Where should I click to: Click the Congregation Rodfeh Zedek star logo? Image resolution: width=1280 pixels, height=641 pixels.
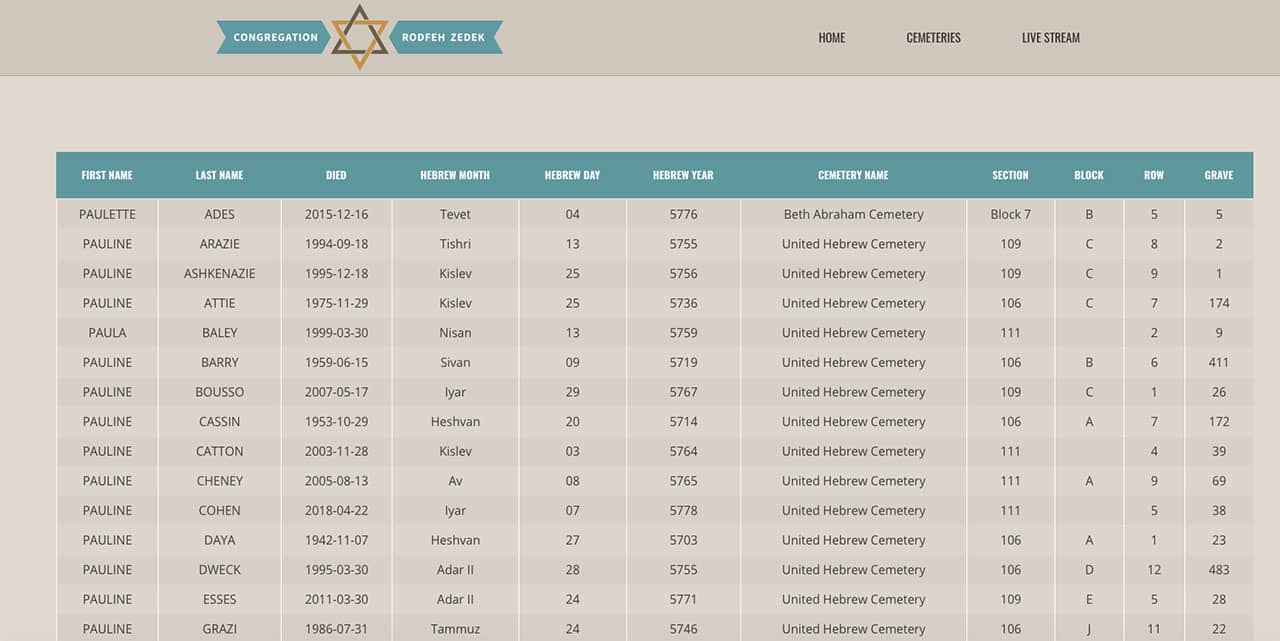point(359,38)
